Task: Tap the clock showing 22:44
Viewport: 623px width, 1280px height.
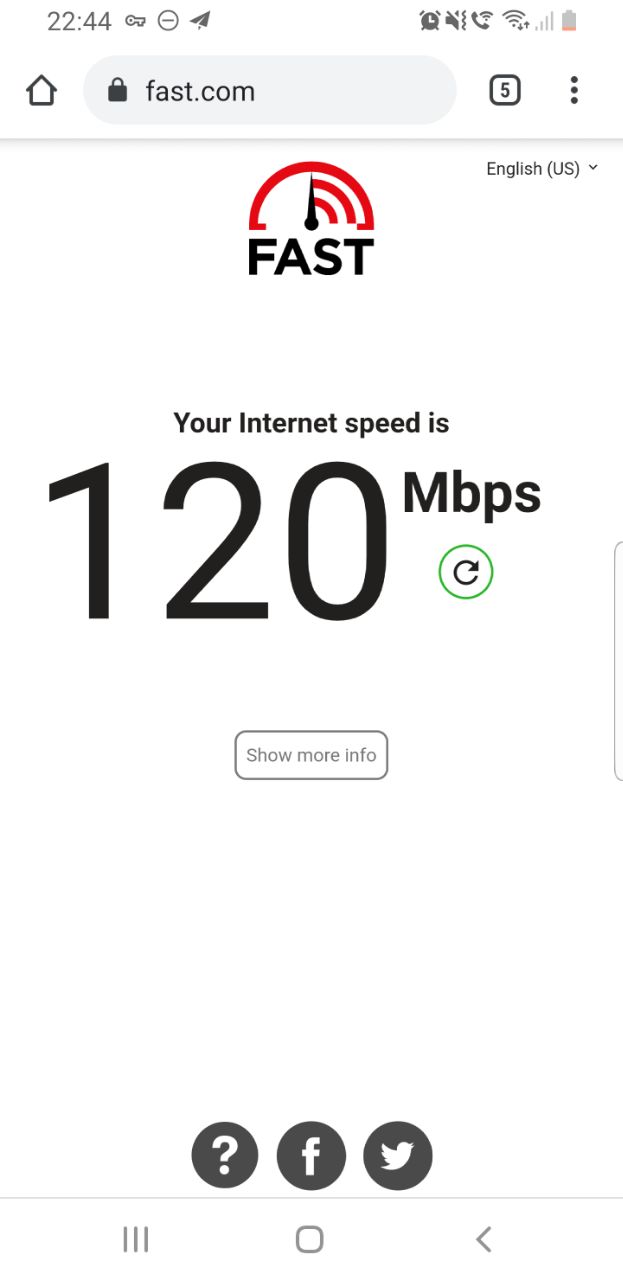Action: click(x=79, y=21)
